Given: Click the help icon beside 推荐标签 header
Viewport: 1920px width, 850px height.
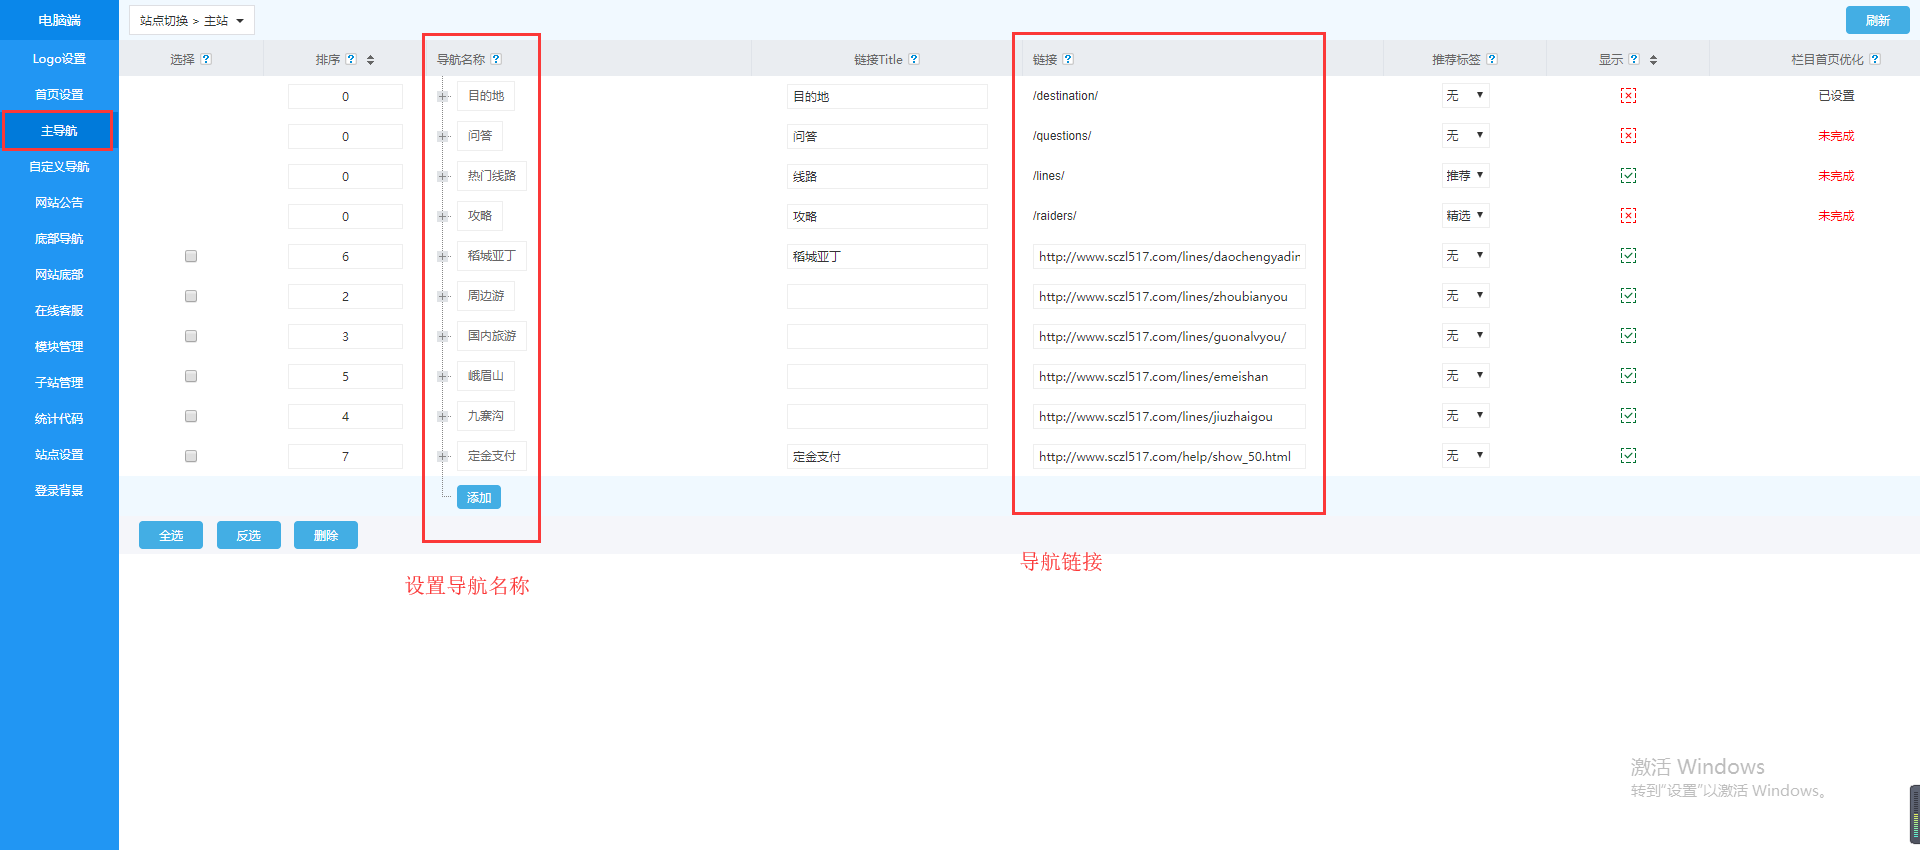Looking at the screenshot, I should coord(1492,60).
